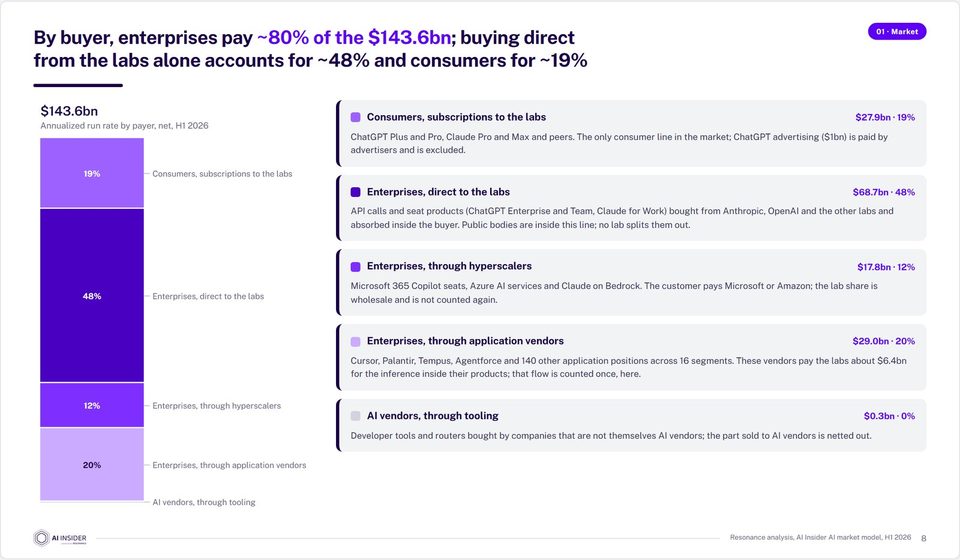Select the 19% consumers bar segment

(92, 173)
